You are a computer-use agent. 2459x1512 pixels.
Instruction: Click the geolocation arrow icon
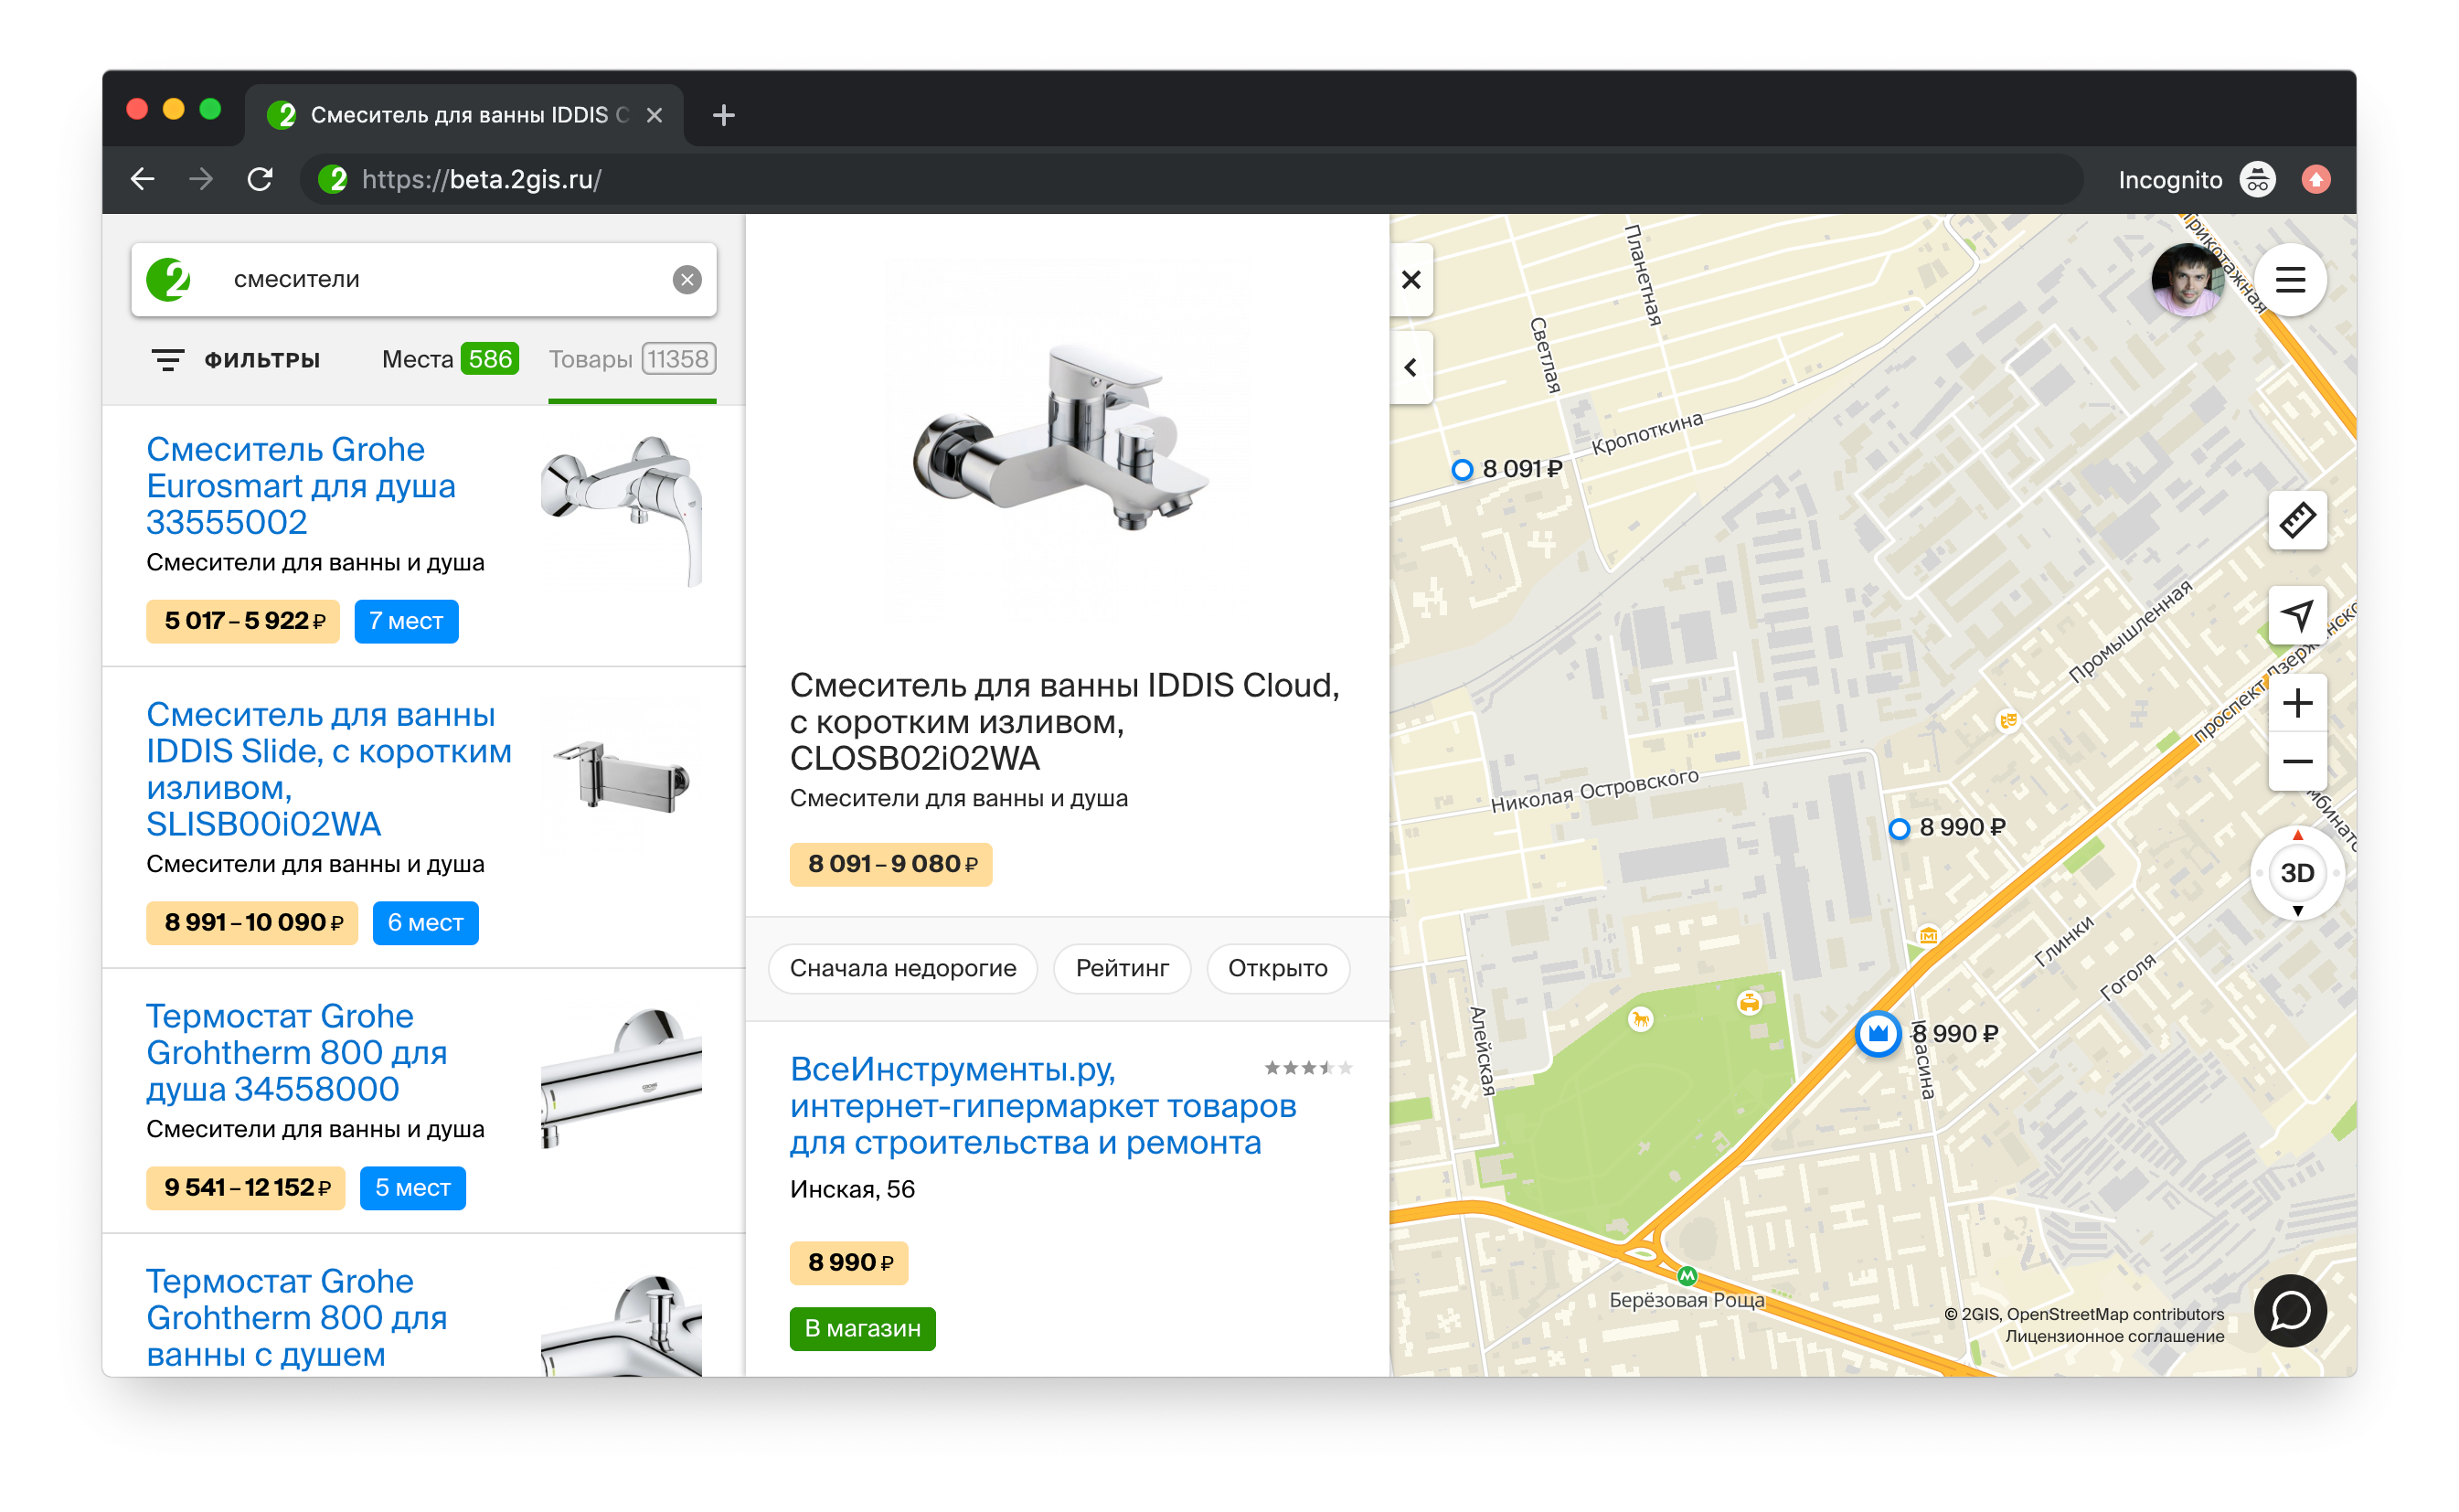[2296, 615]
